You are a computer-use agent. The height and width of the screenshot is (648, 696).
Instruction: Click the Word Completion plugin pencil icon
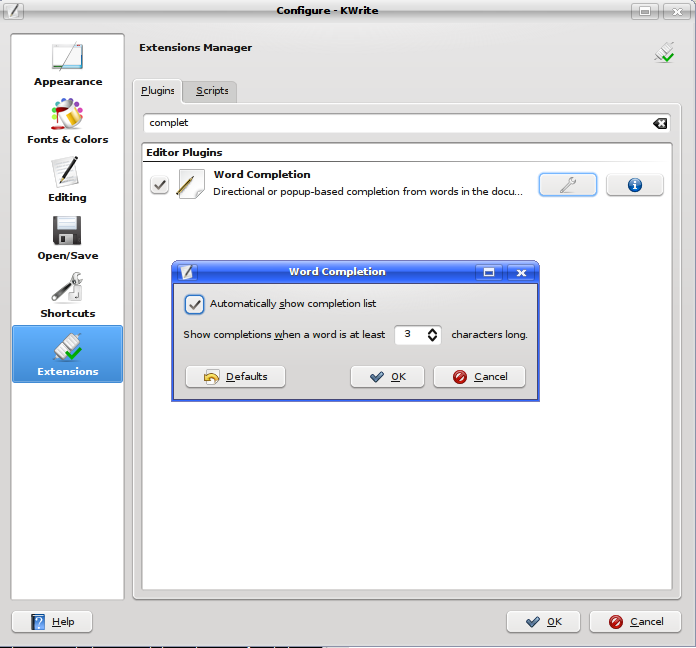click(x=190, y=184)
